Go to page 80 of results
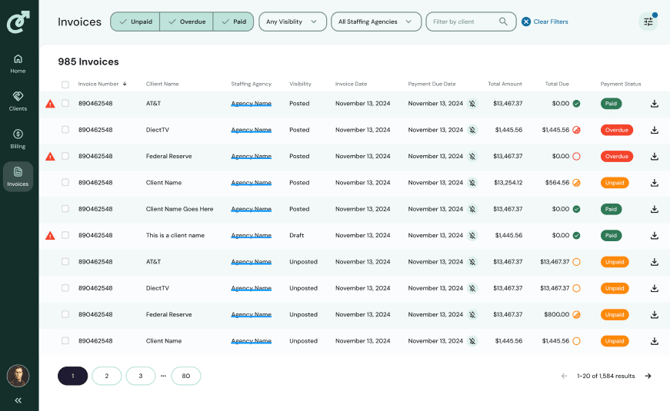This screenshot has height=411, width=670. [186, 376]
